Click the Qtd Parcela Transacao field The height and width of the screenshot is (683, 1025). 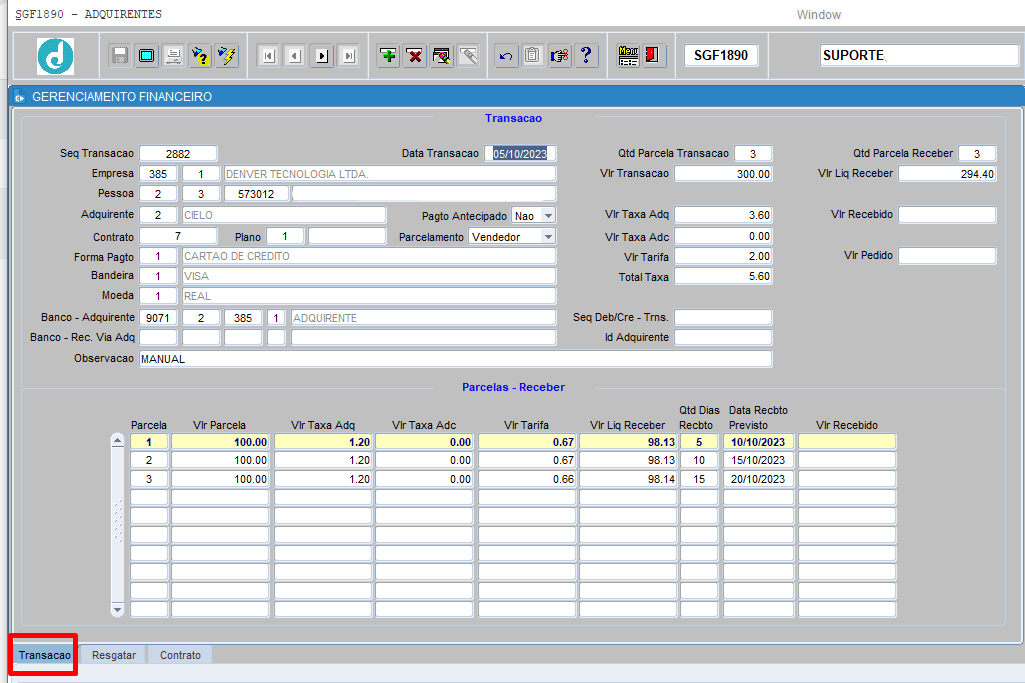point(753,154)
